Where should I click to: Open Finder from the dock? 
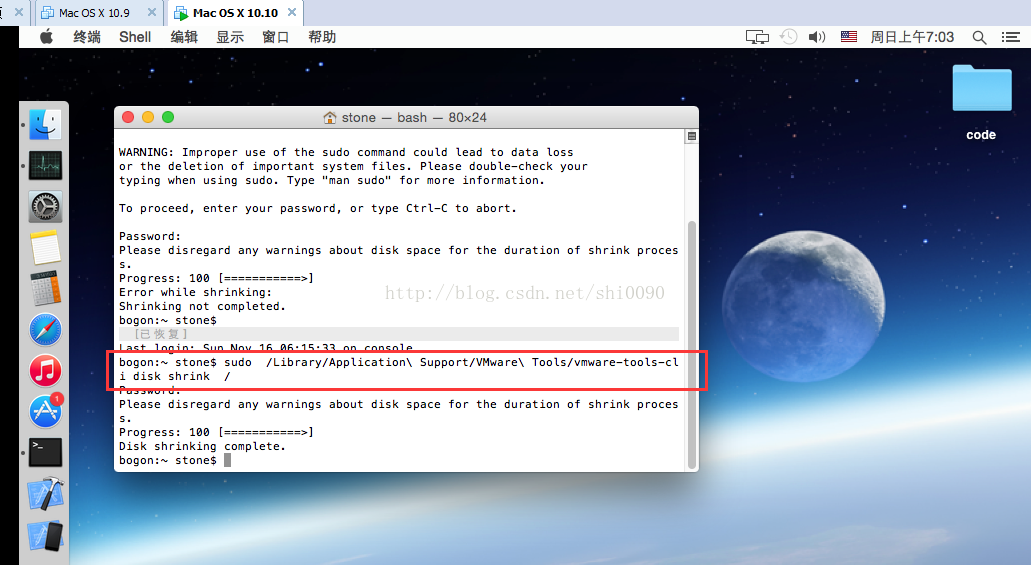click(45, 124)
